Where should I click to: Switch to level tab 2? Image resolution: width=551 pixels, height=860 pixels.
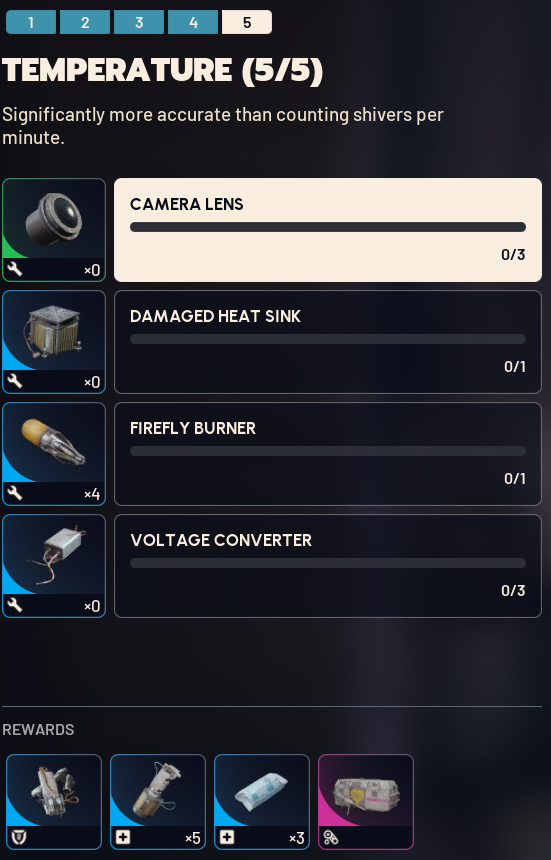pos(85,22)
